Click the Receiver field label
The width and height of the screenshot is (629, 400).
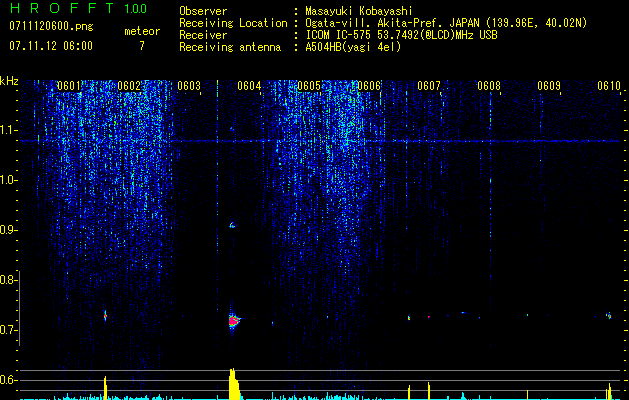pos(203,35)
